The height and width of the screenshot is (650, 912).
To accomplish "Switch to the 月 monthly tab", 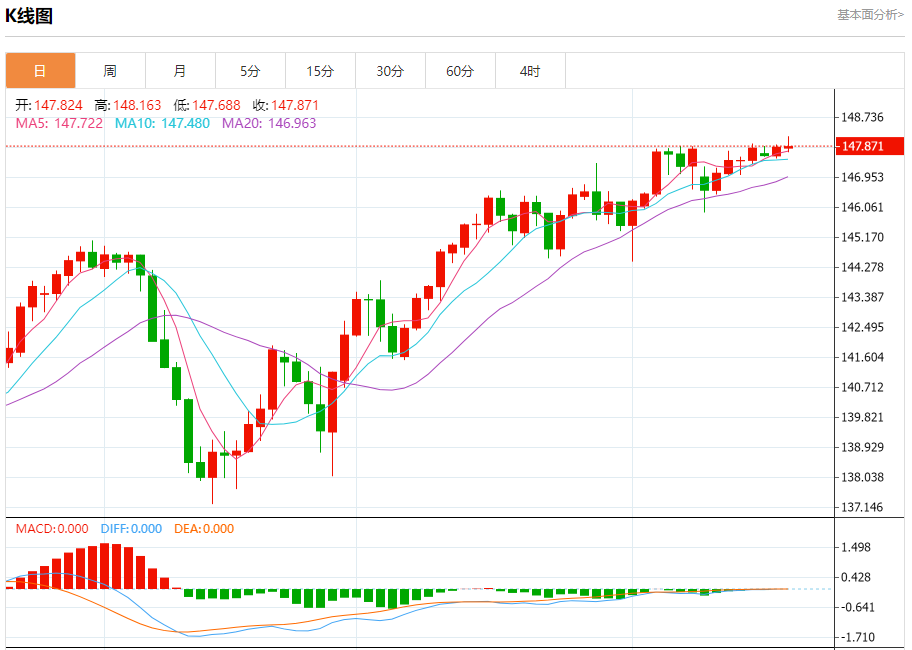I will (x=180, y=71).
